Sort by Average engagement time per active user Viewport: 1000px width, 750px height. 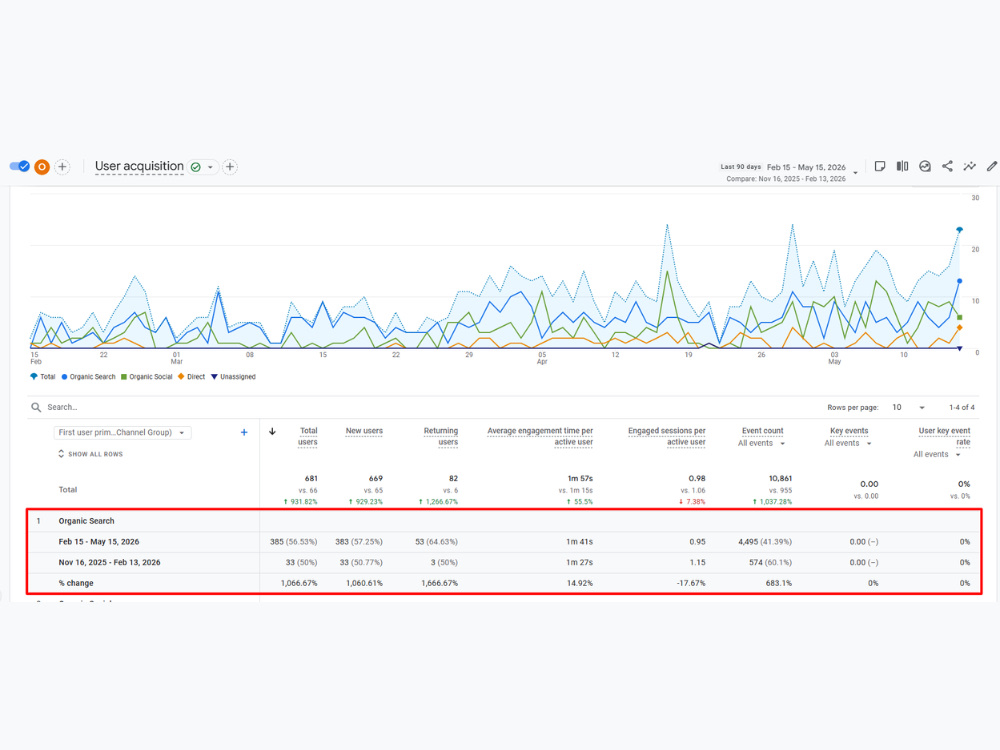point(540,436)
